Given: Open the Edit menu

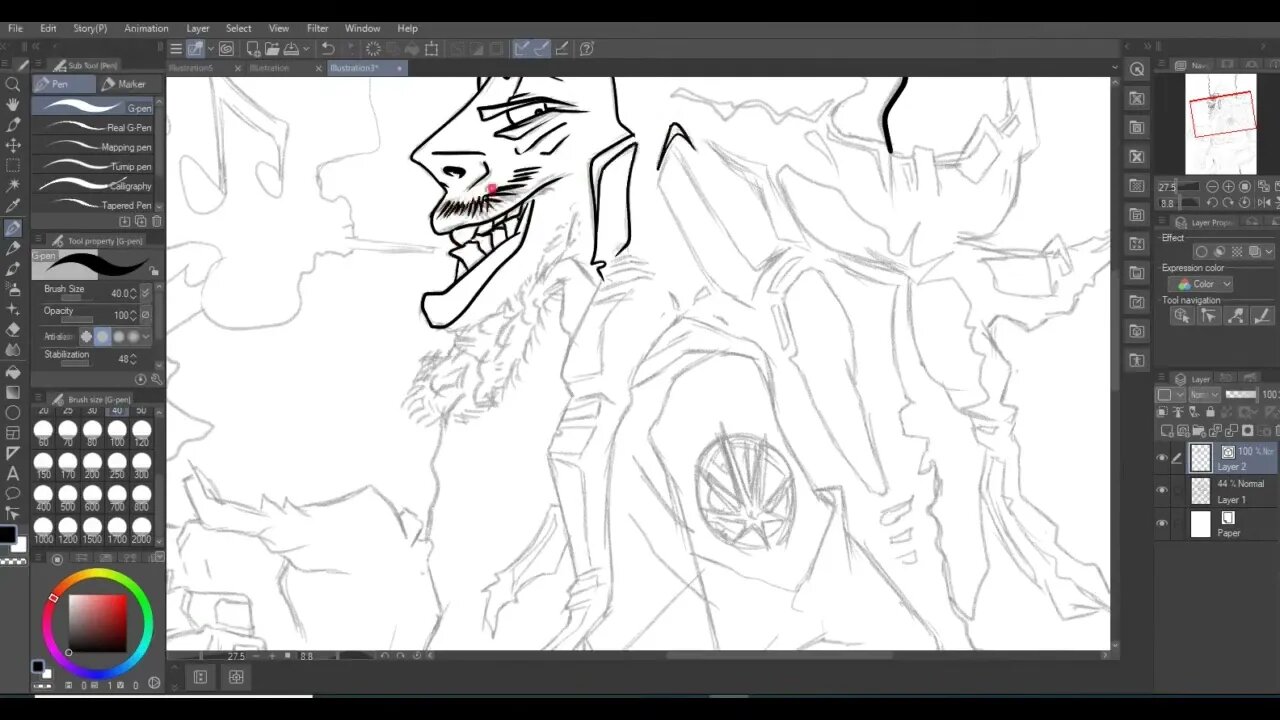Looking at the screenshot, I should 48,28.
